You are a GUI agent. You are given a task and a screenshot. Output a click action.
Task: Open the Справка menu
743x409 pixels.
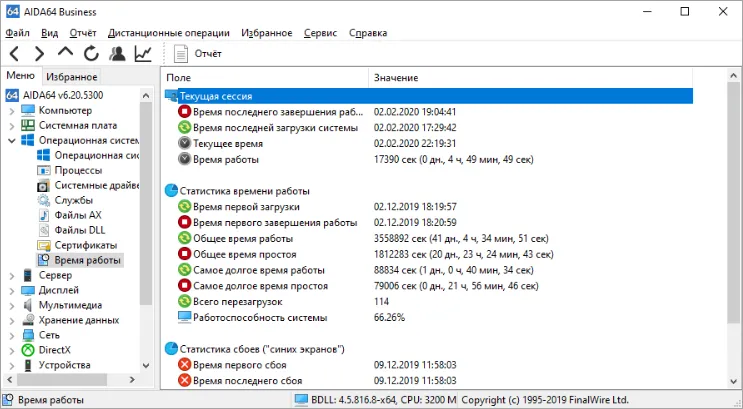pos(368,33)
